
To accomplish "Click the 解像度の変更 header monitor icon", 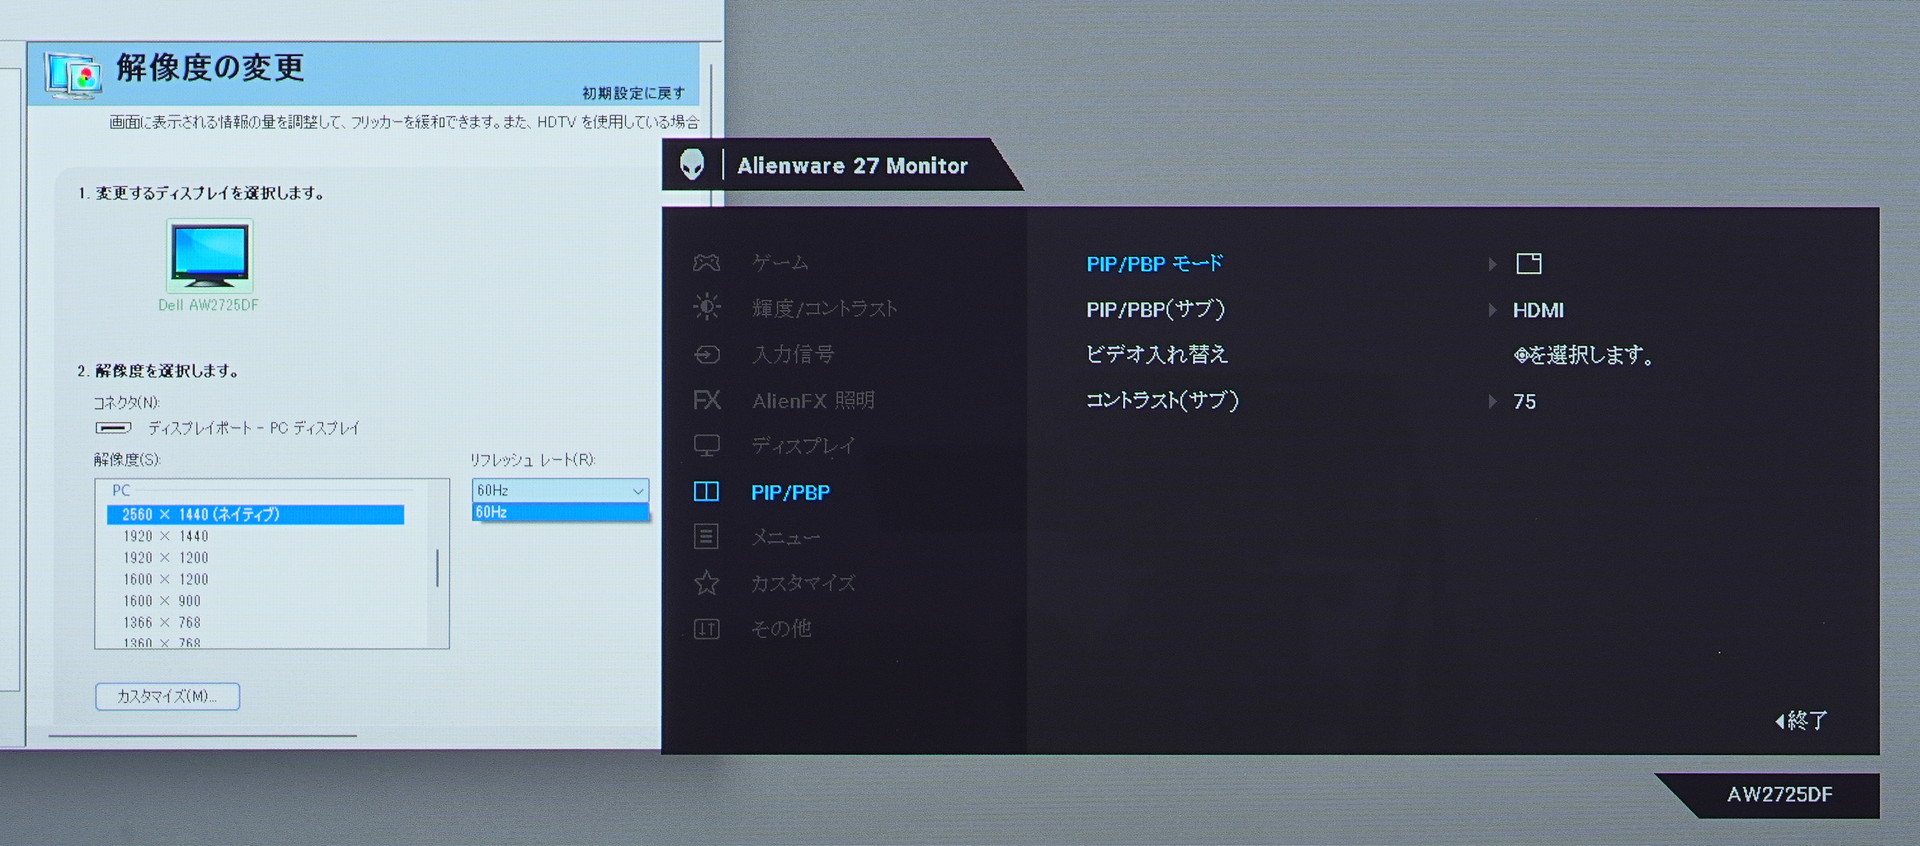I will (x=73, y=76).
